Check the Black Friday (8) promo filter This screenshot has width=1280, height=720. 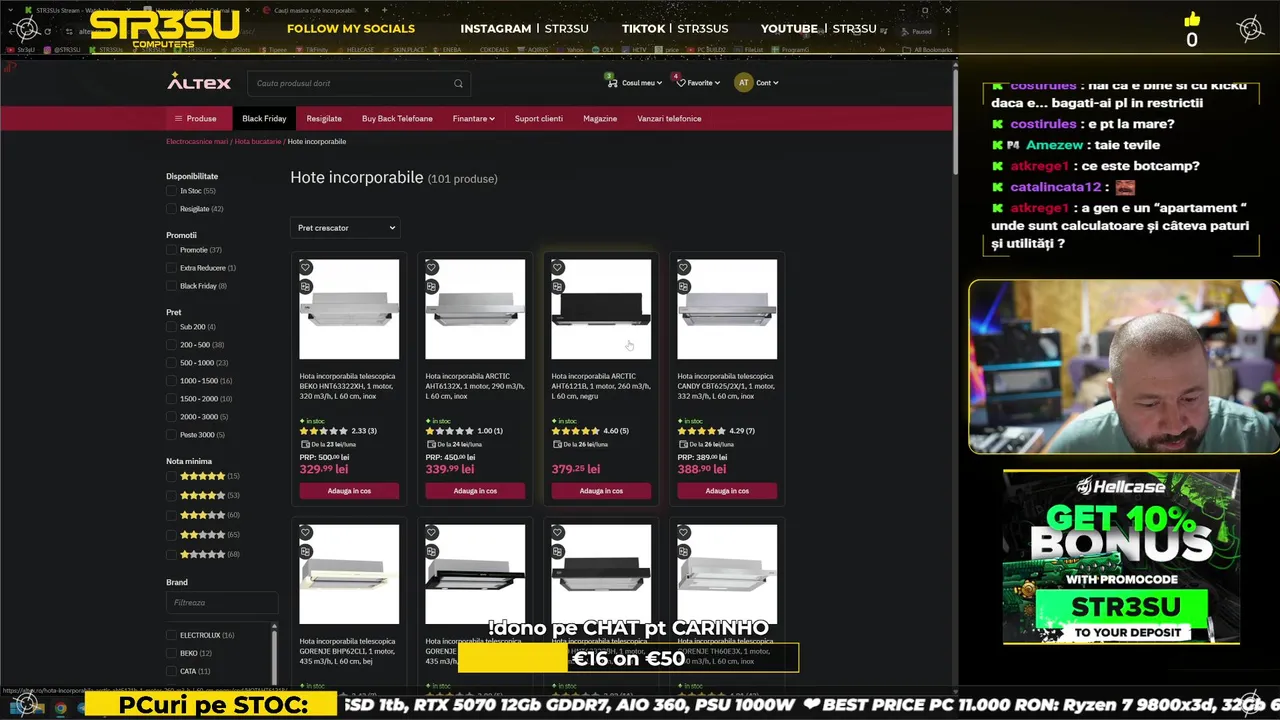171,286
